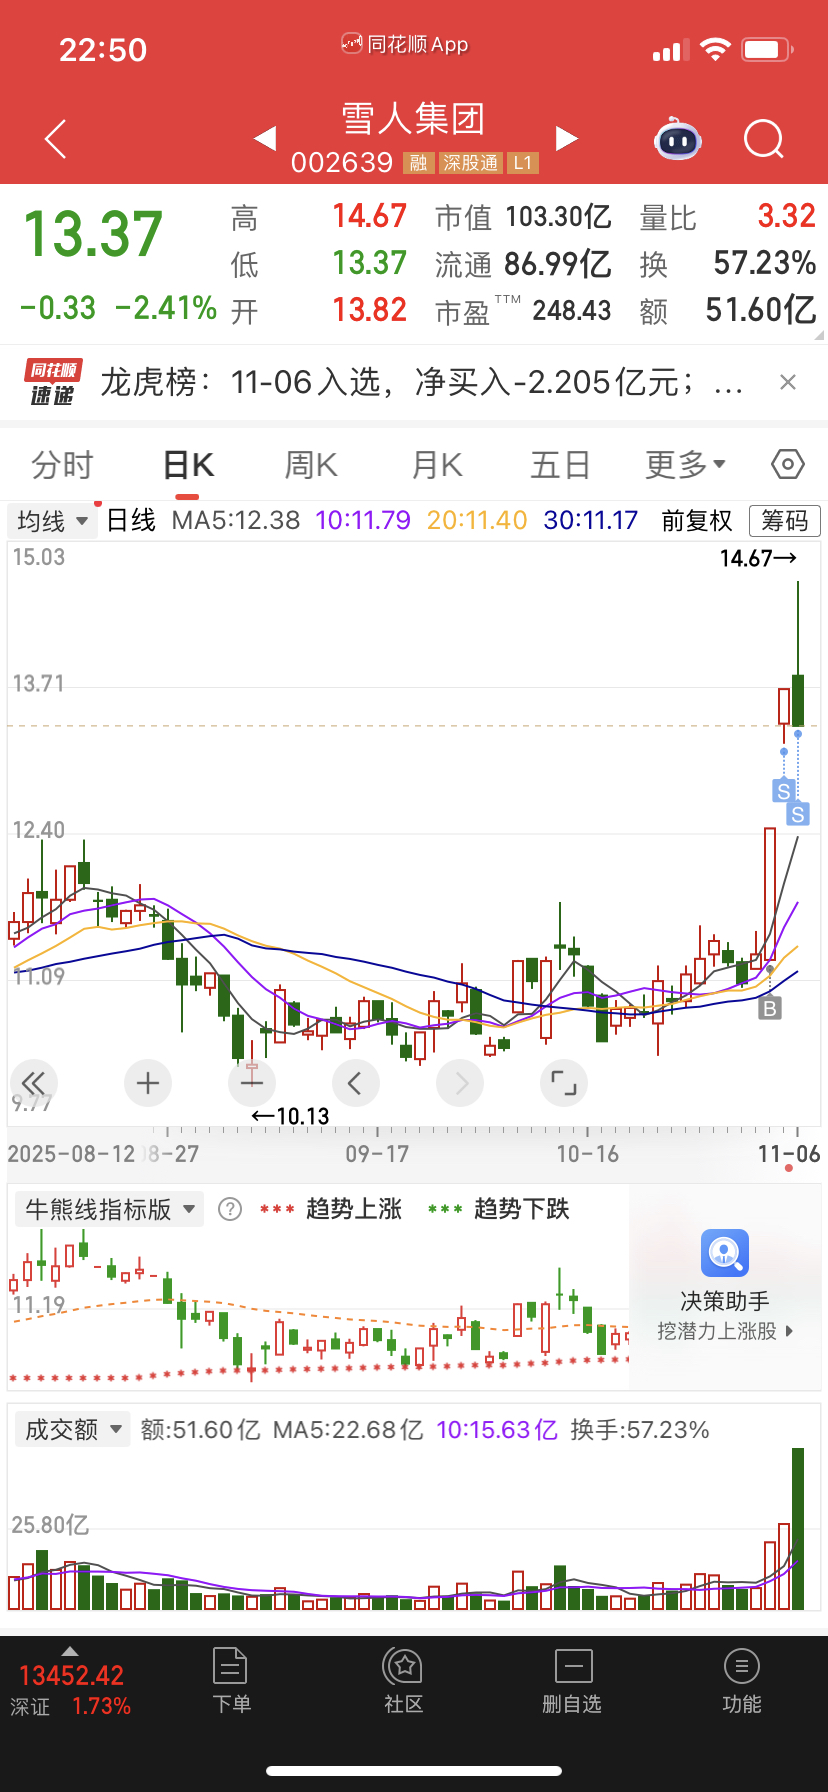Move the chart cursor left one candle
828x1792 pixels.
point(355,1083)
